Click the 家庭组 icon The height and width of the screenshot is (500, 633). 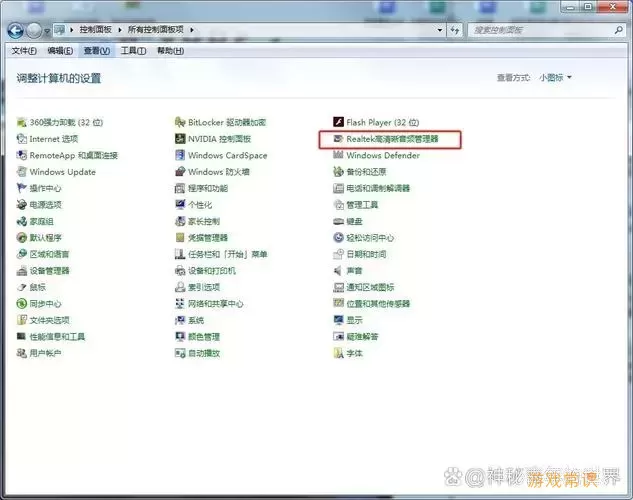(x=21, y=221)
